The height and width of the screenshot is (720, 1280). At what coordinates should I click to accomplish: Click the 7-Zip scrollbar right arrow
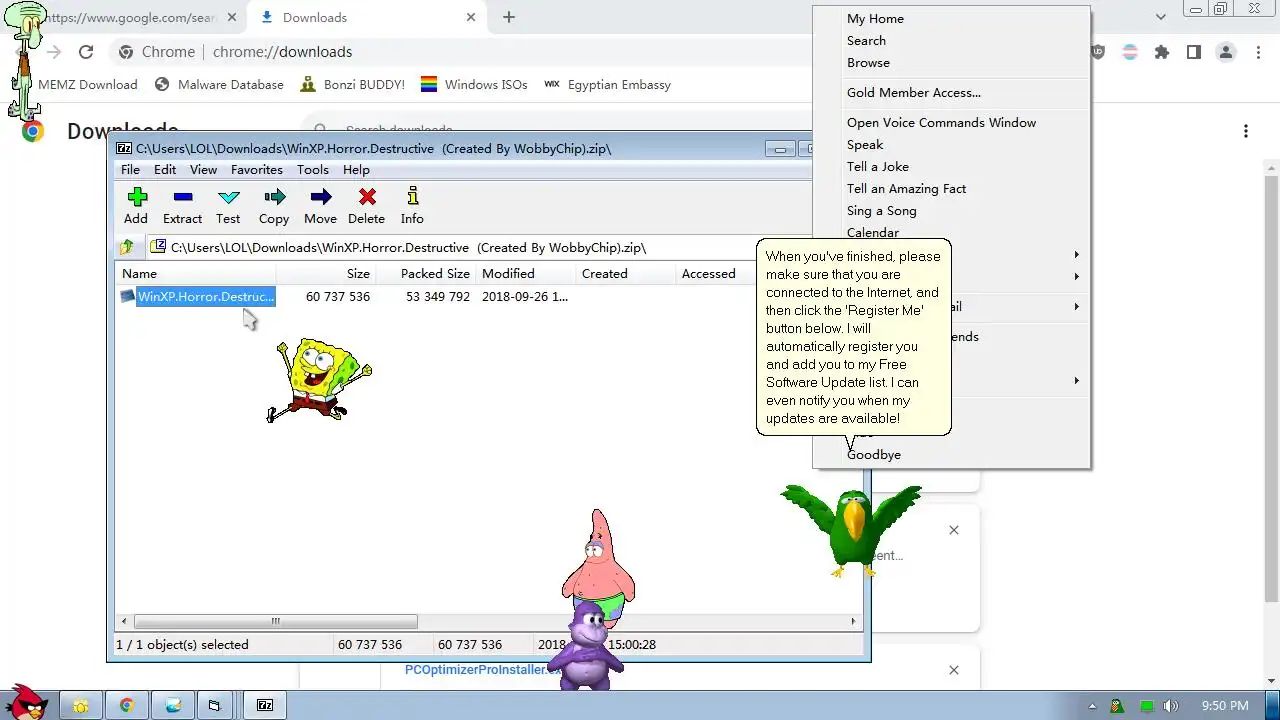(x=853, y=621)
